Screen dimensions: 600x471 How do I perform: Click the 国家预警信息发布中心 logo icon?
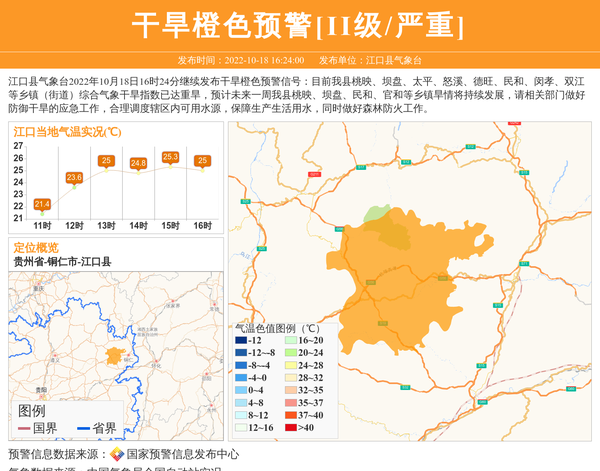pos(117,455)
